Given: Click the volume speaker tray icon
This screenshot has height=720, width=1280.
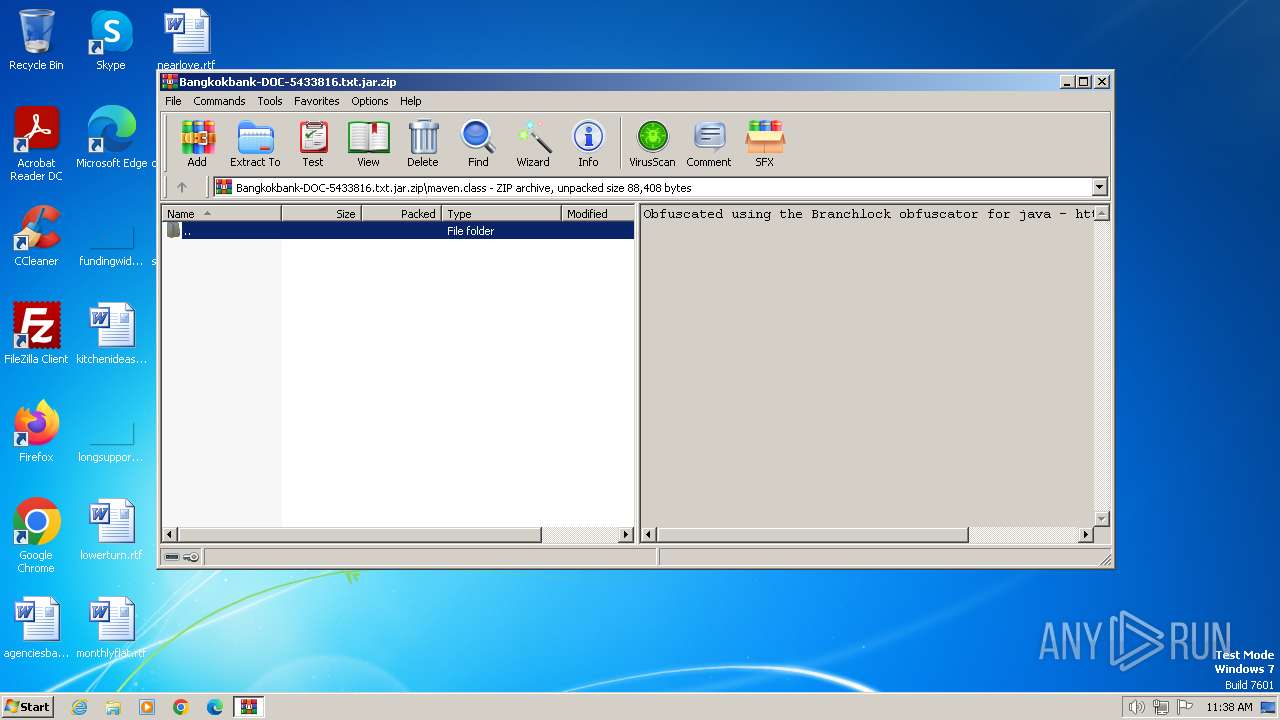Looking at the screenshot, I should click(x=1136, y=707).
